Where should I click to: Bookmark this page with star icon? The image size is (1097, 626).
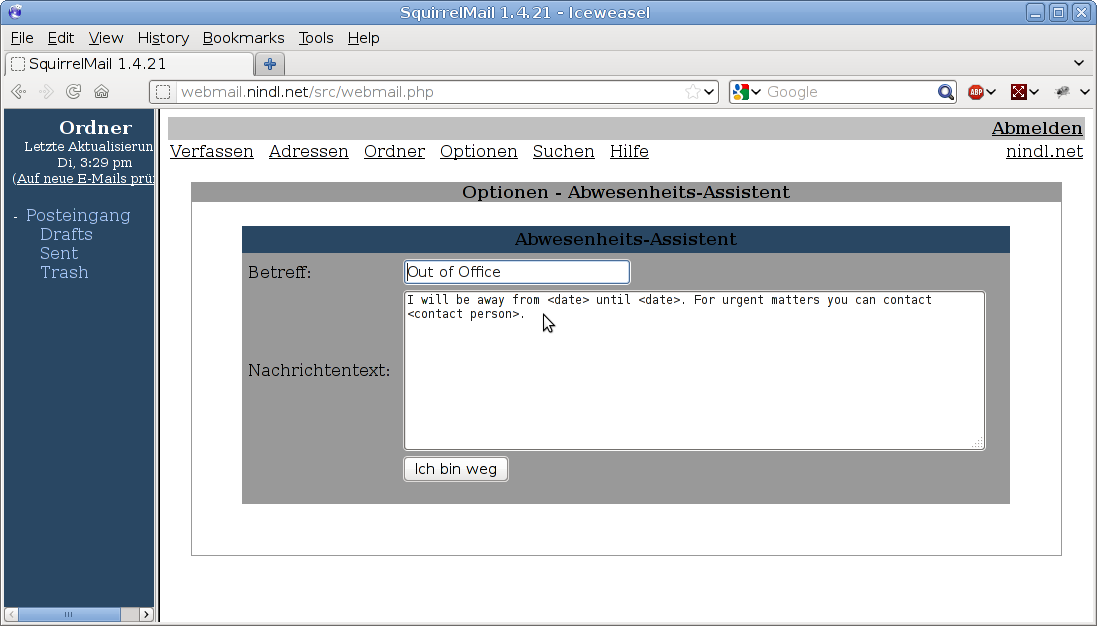tap(692, 92)
